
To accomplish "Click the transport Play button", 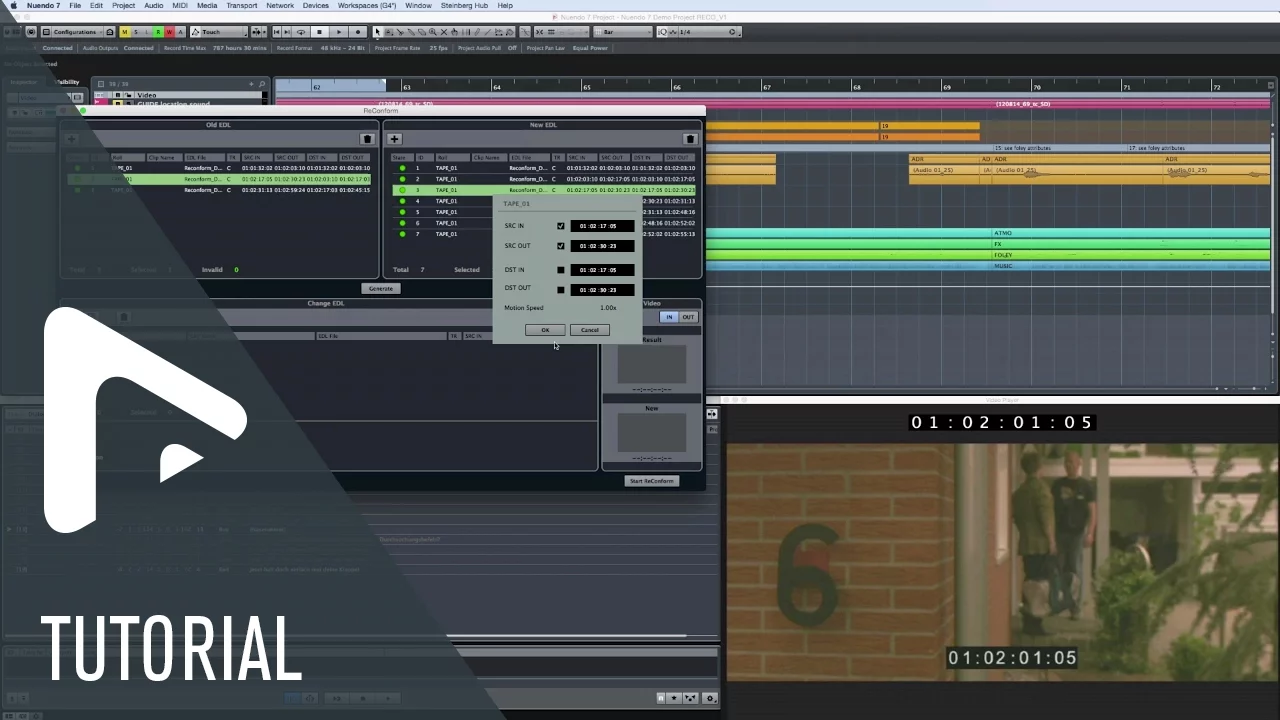I will coord(338,32).
